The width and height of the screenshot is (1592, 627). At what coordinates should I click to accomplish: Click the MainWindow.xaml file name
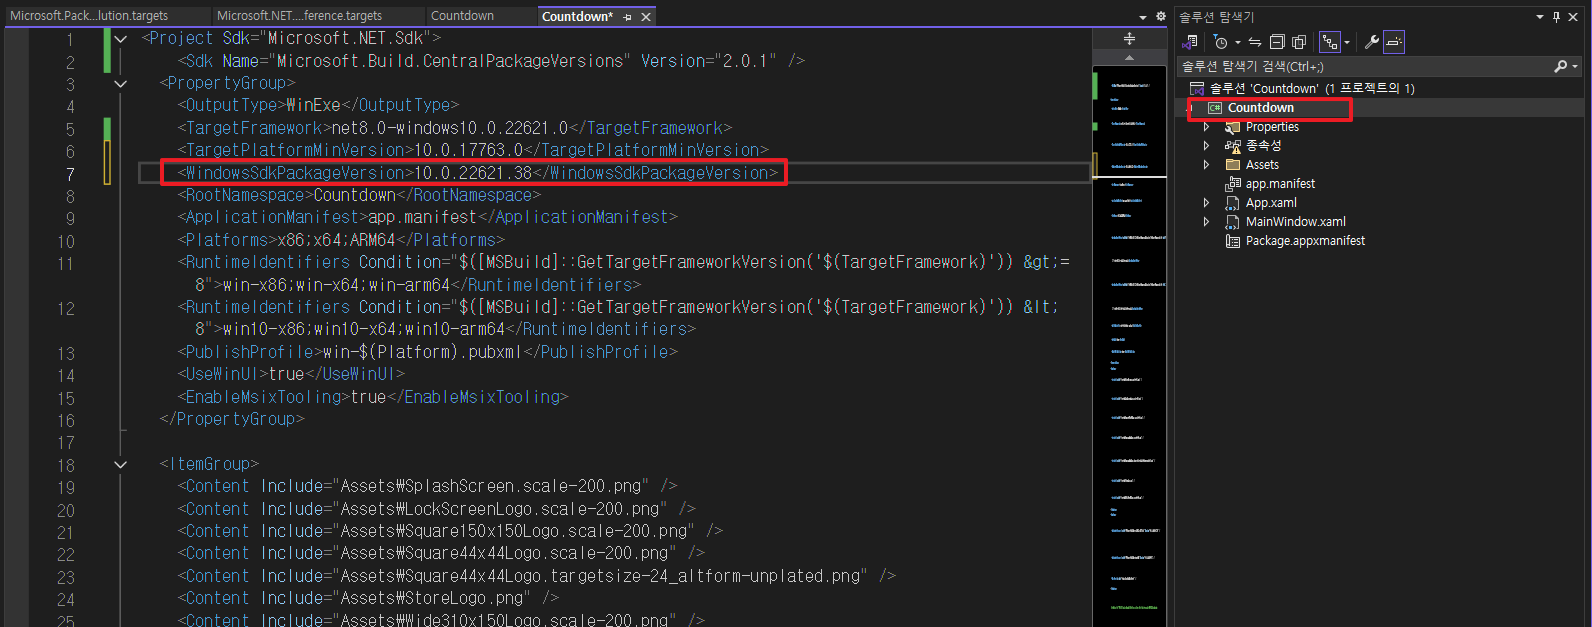pos(1295,222)
